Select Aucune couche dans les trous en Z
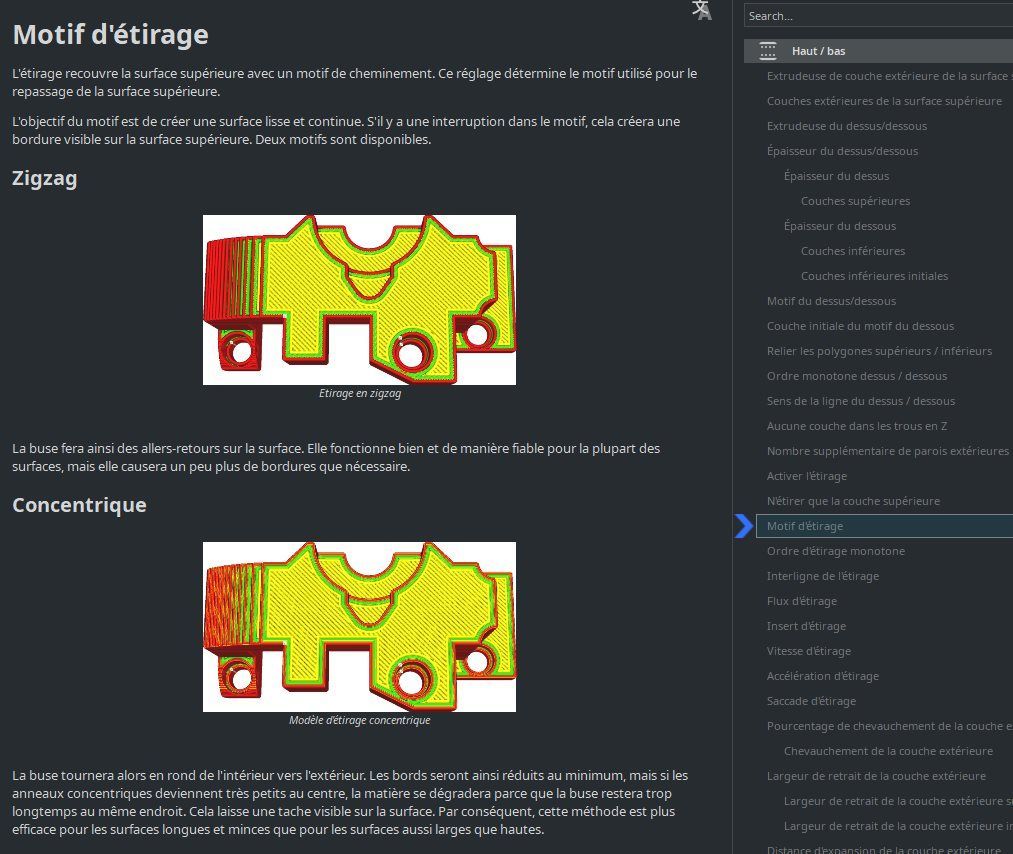The image size is (1013, 854). (x=857, y=426)
